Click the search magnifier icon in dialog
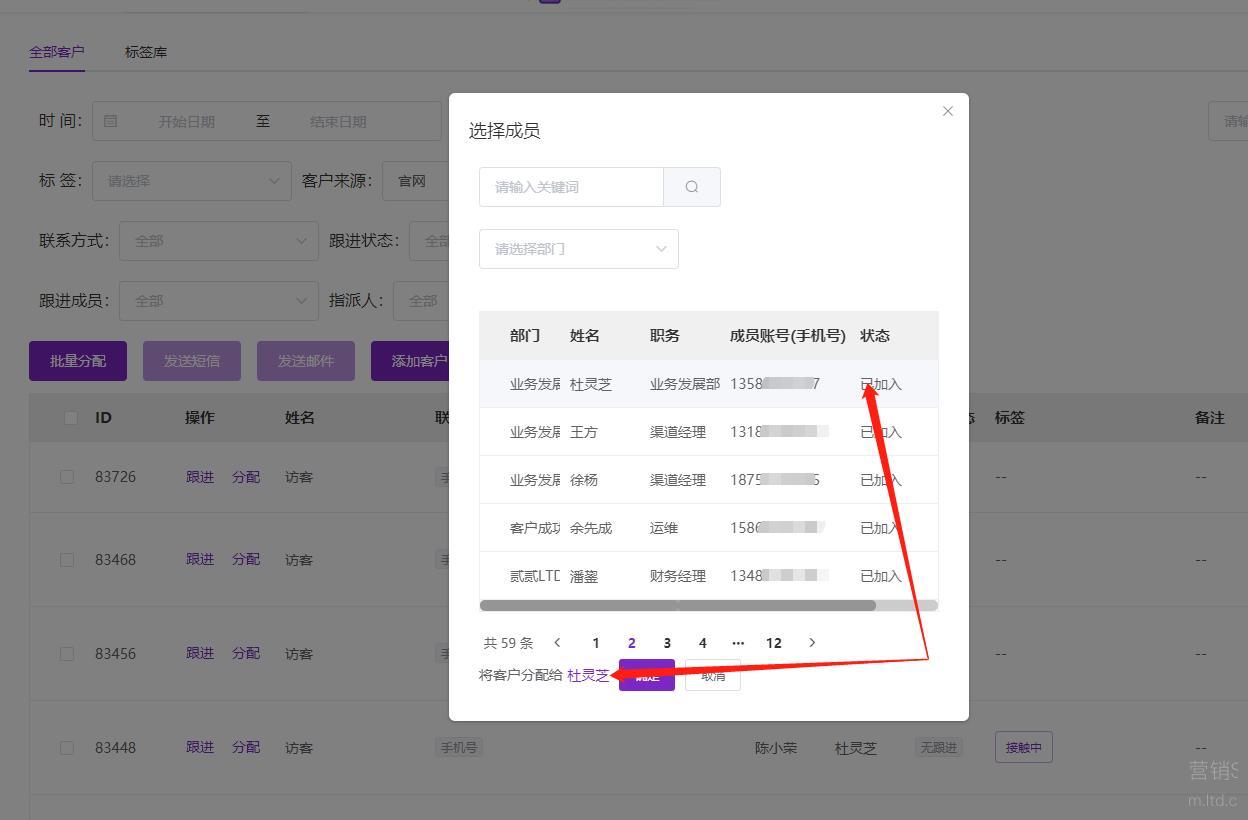Screen dimensions: 1248x820 click(692, 187)
